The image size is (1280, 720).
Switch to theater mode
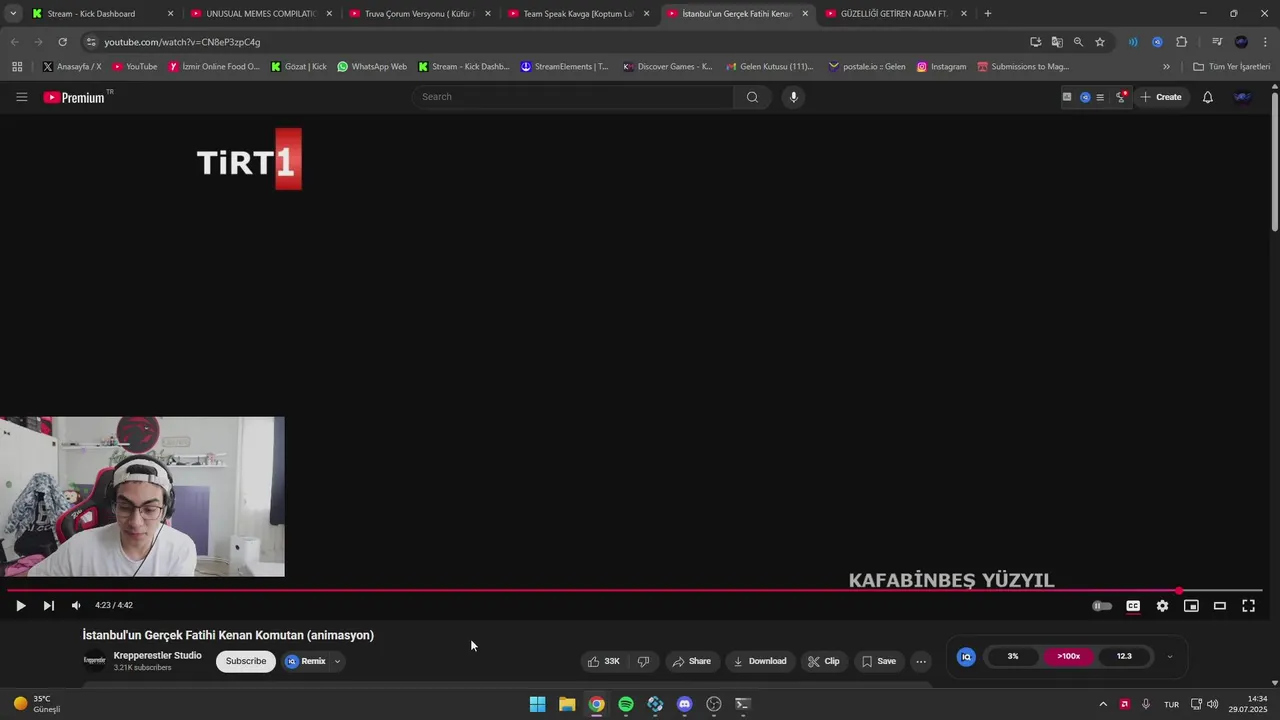(x=1220, y=605)
